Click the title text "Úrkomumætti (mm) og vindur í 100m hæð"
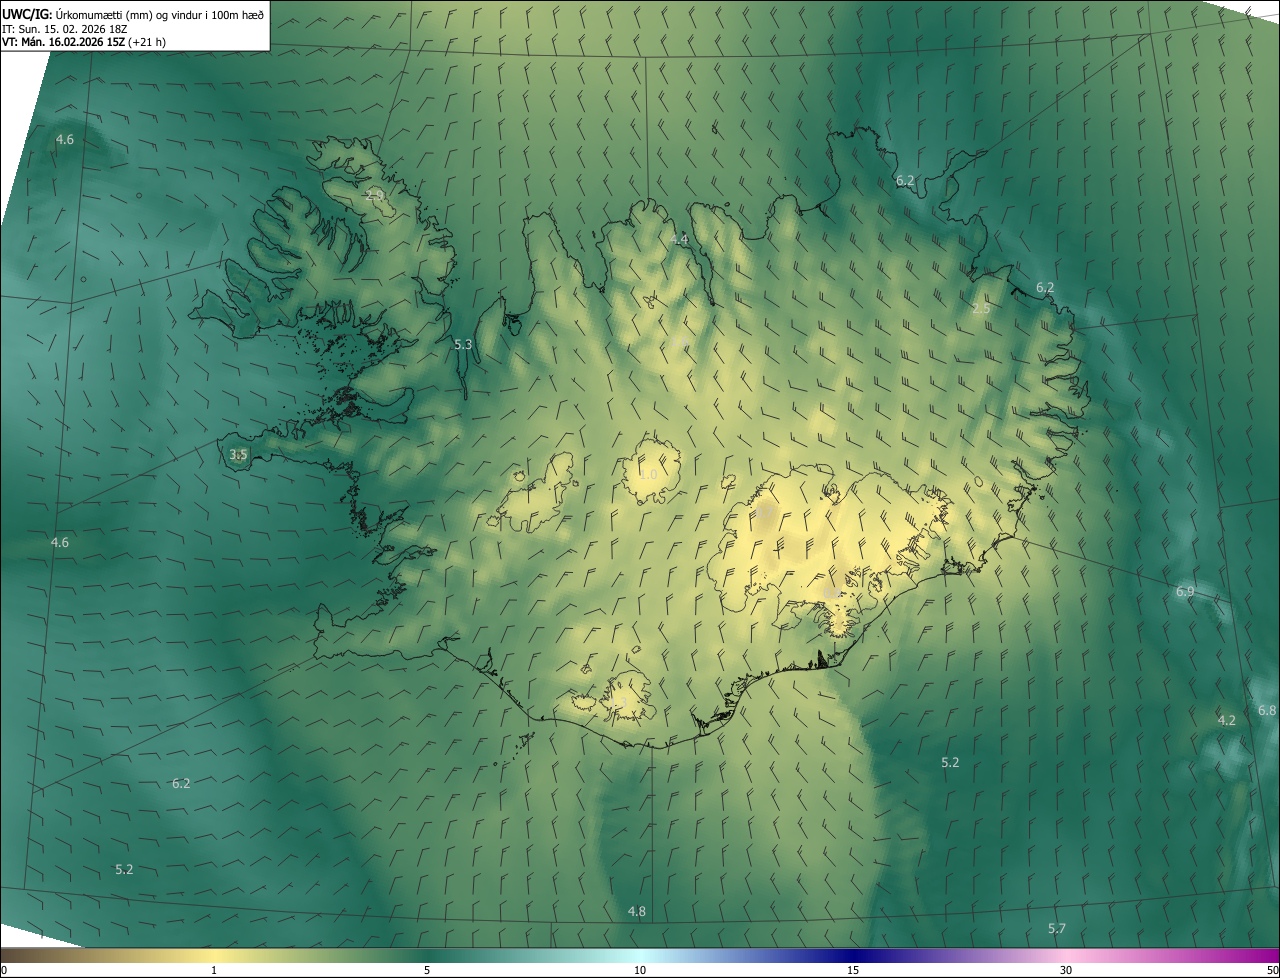Viewport: 1280px width, 978px height. point(160,15)
